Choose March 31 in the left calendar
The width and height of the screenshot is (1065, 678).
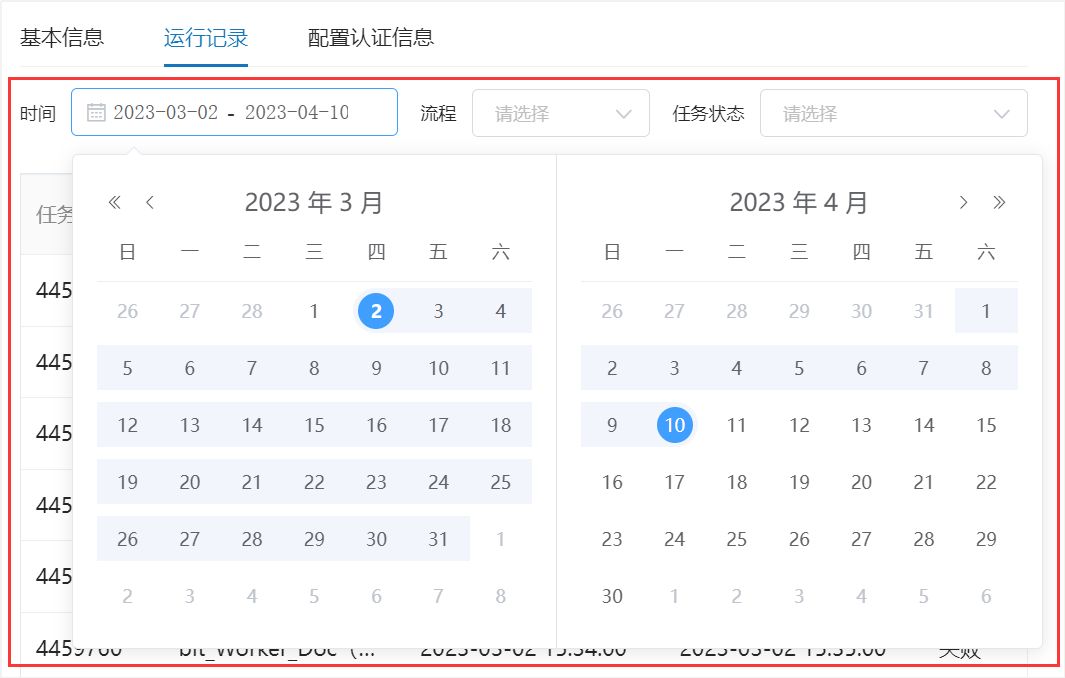pos(438,539)
